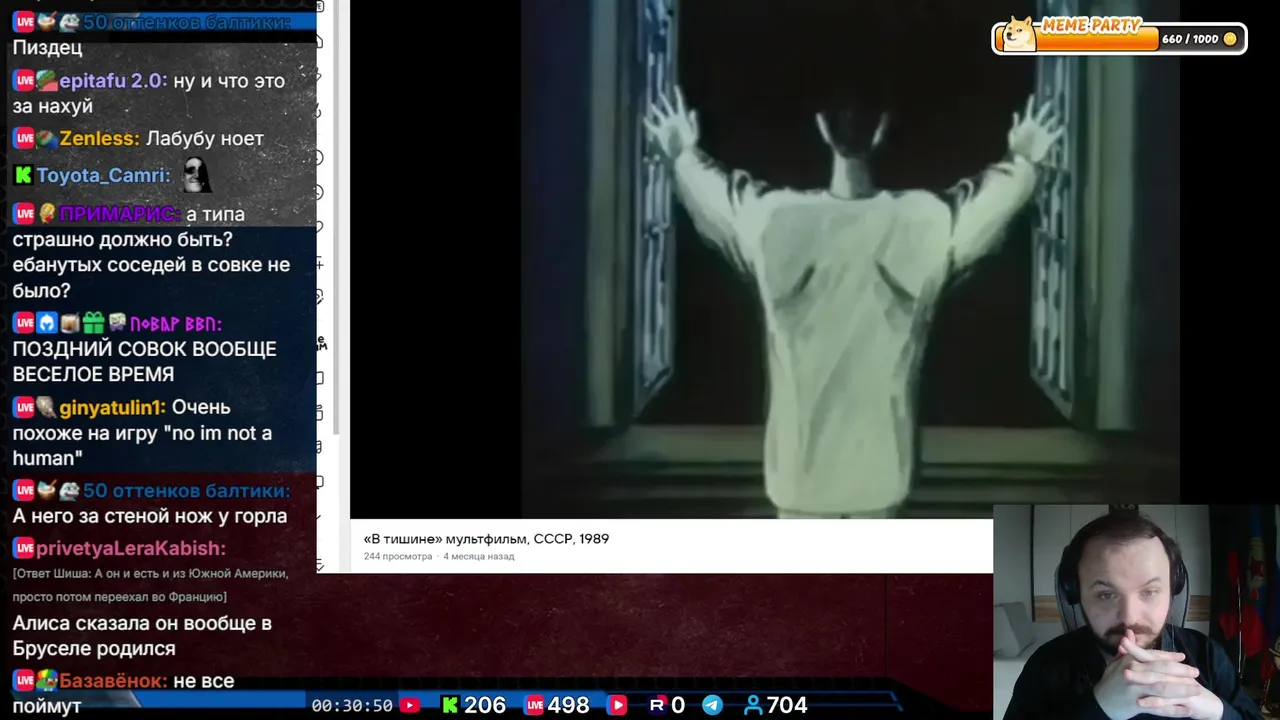Click the MEME PARTY label

coord(1091,27)
